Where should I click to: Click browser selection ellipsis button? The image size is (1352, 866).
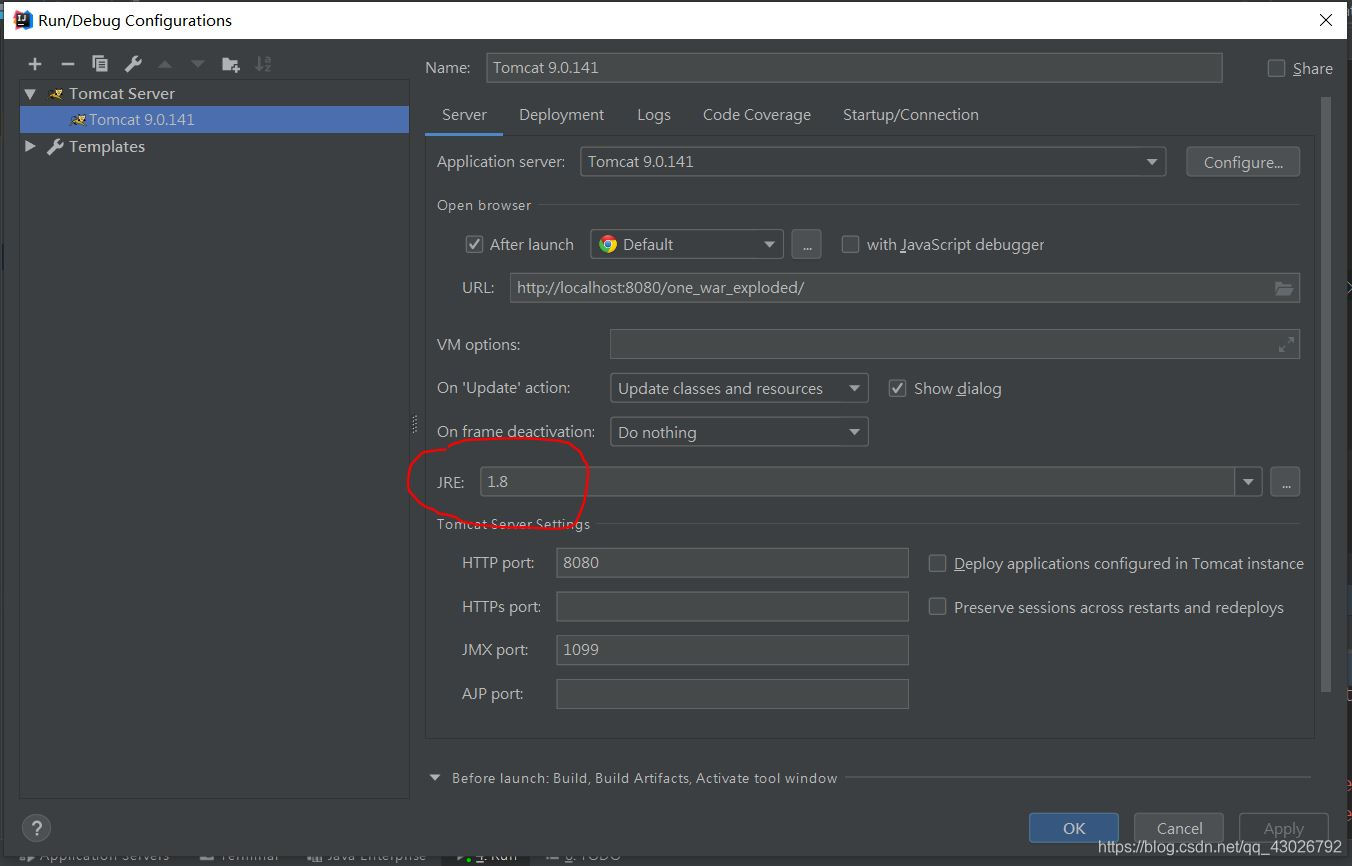coord(807,244)
